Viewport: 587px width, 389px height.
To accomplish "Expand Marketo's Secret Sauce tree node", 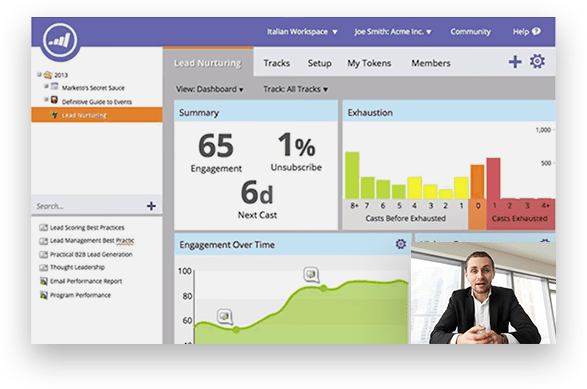I will point(46,86).
